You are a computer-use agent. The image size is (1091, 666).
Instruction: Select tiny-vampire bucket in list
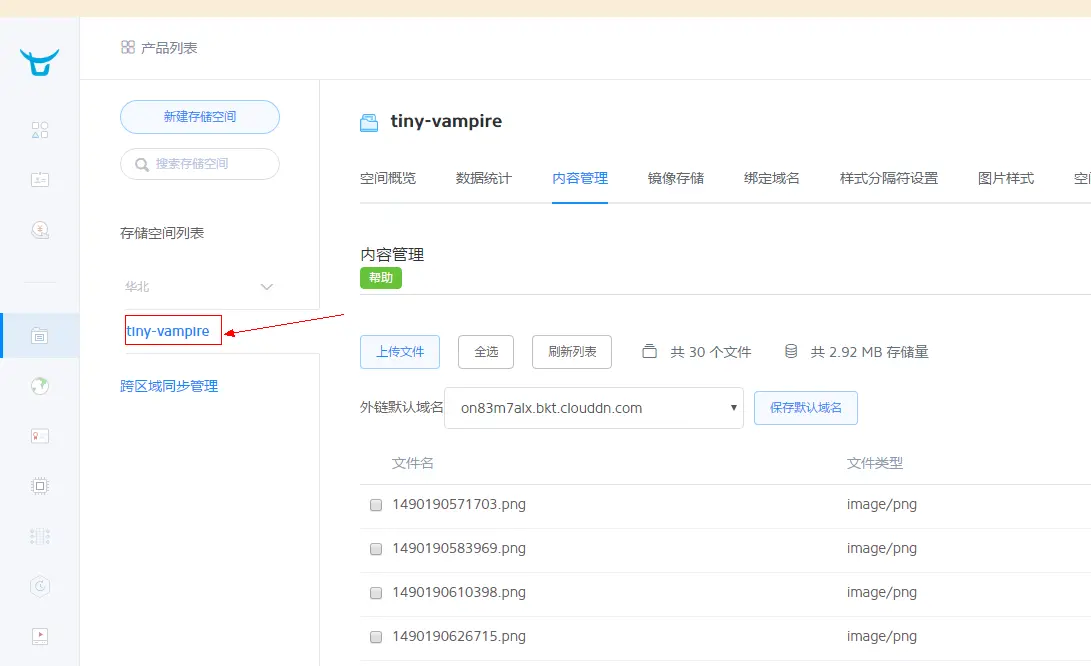click(168, 331)
